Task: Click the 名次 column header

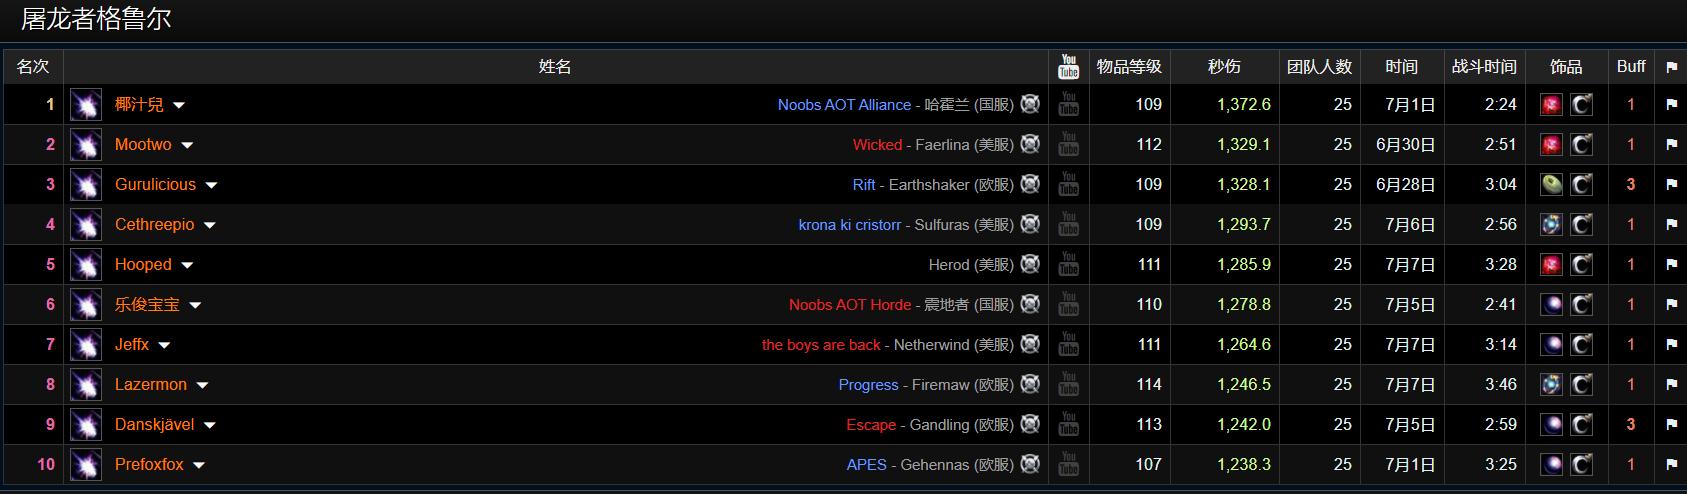Action: tap(33, 66)
